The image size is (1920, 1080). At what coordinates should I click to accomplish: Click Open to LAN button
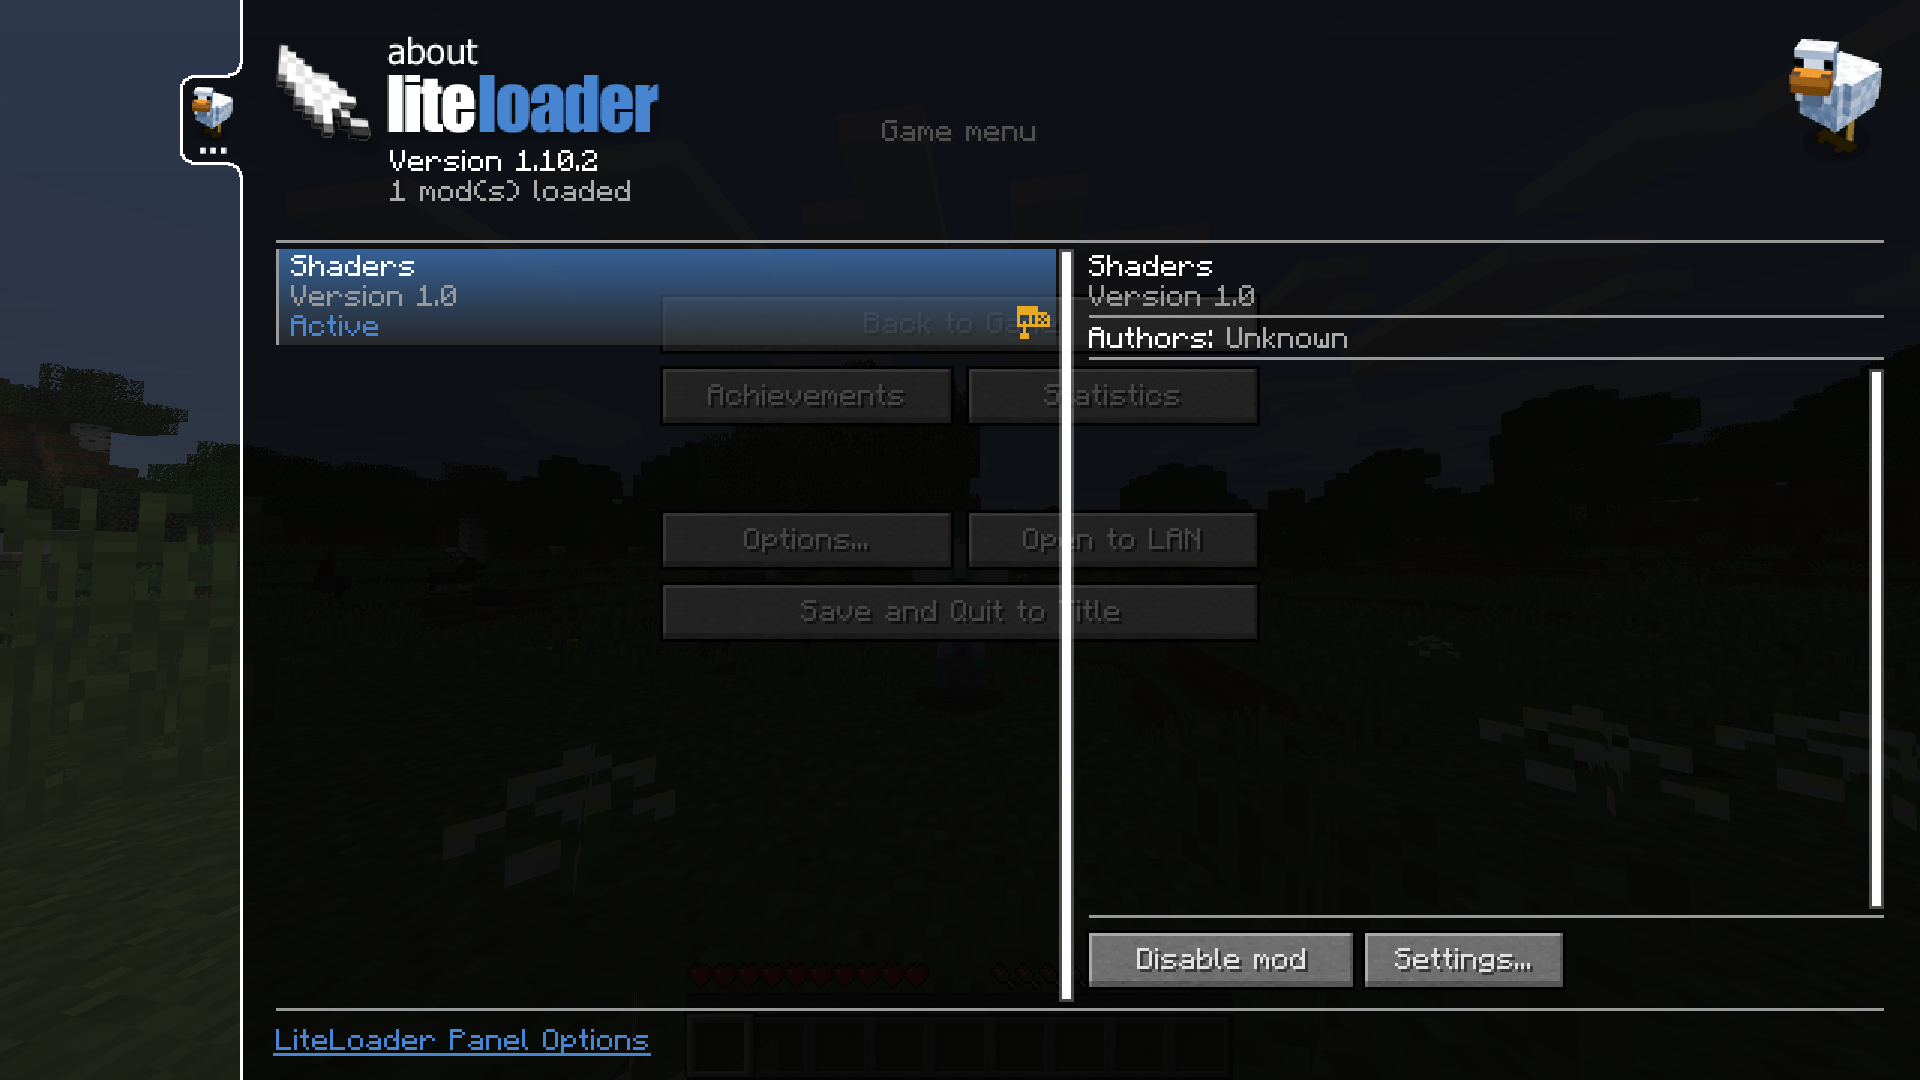click(x=1112, y=538)
